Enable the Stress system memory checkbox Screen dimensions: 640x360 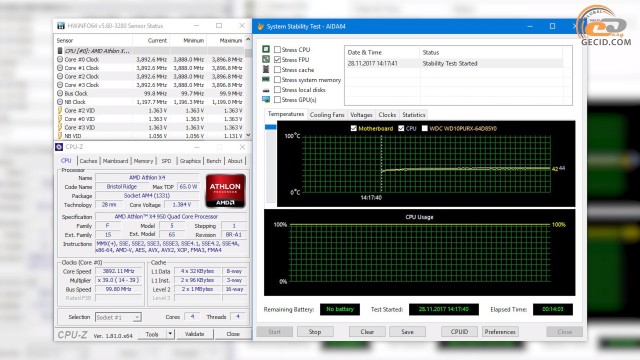click(x=277, y=80)
